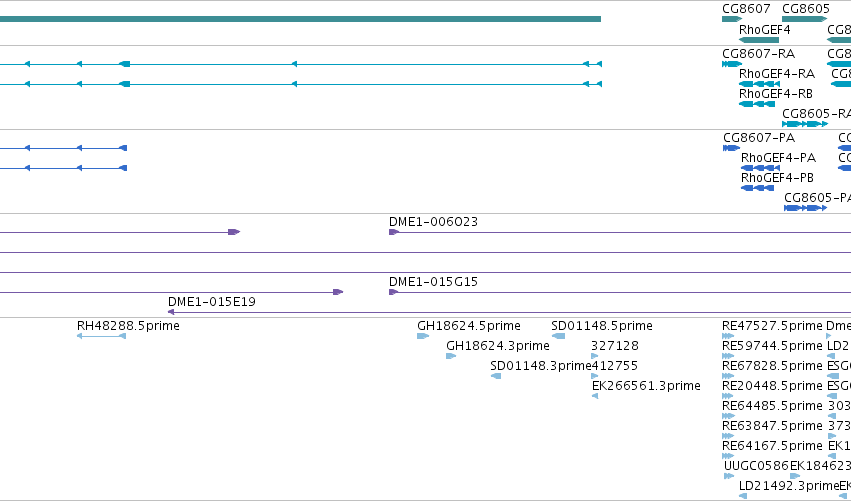The image size is (851, 501).
Task: Click the long teal gene bar in the gene track
Action: point(300,19)
